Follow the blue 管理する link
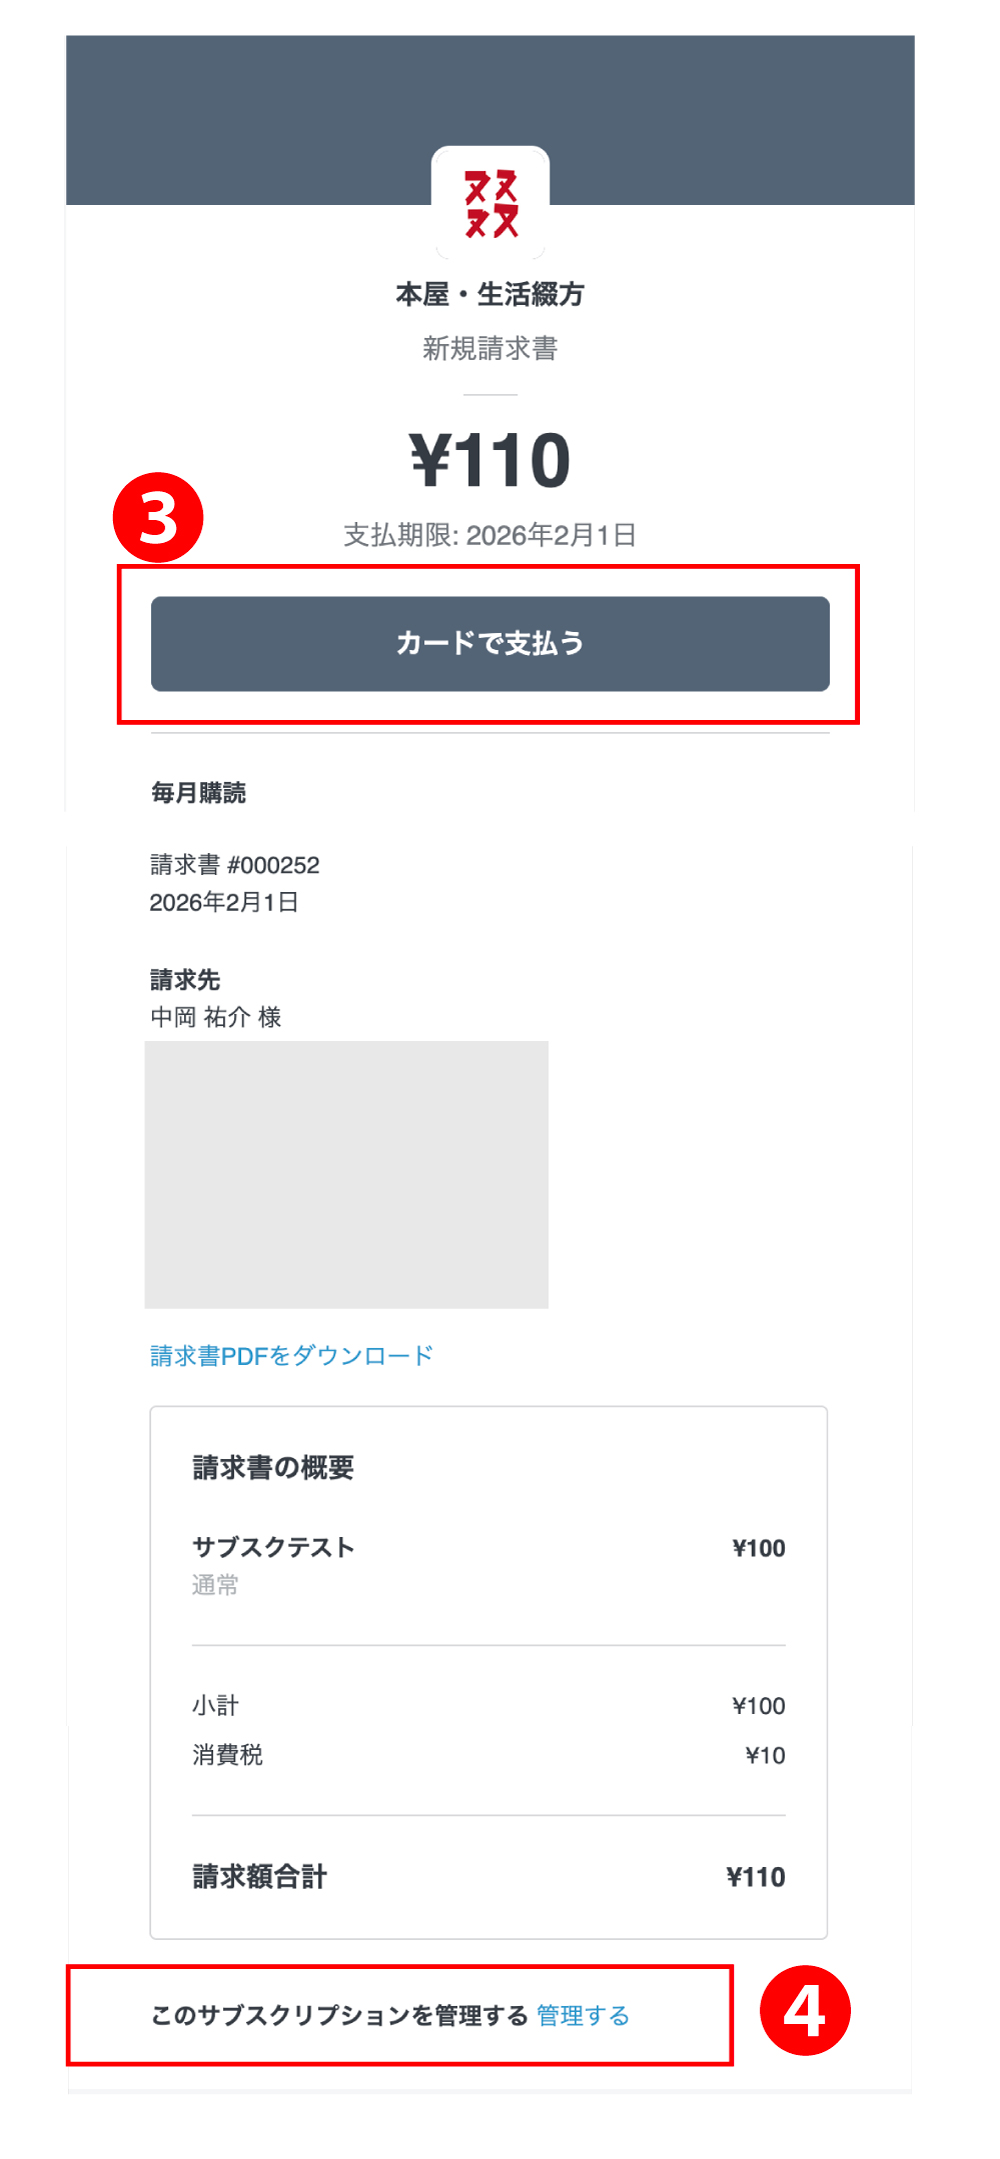Viewport: 1000px width, 2159px height. pos(583,2016)
